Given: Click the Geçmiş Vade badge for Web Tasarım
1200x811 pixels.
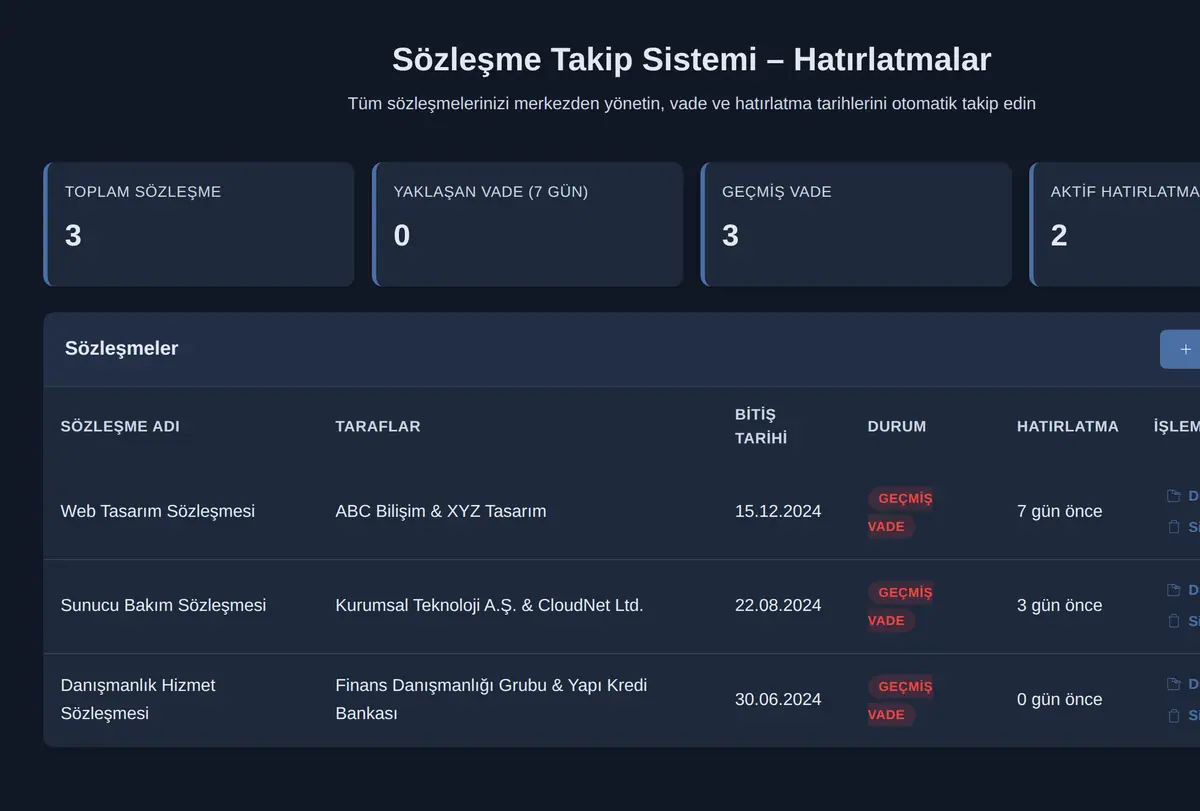Looking at the screenshot, I should tap(900, 512).
